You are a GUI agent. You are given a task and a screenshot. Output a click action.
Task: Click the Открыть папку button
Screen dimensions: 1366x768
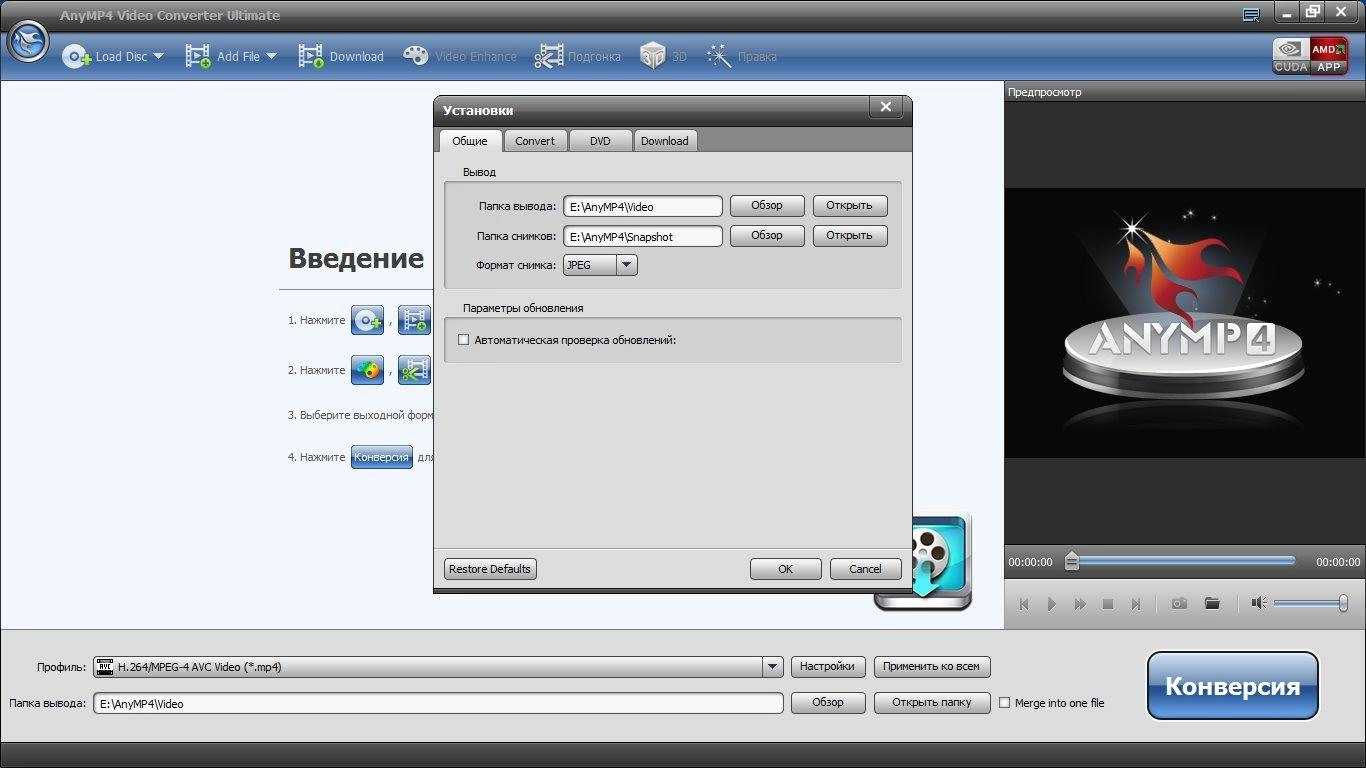(x=932, y=702)
